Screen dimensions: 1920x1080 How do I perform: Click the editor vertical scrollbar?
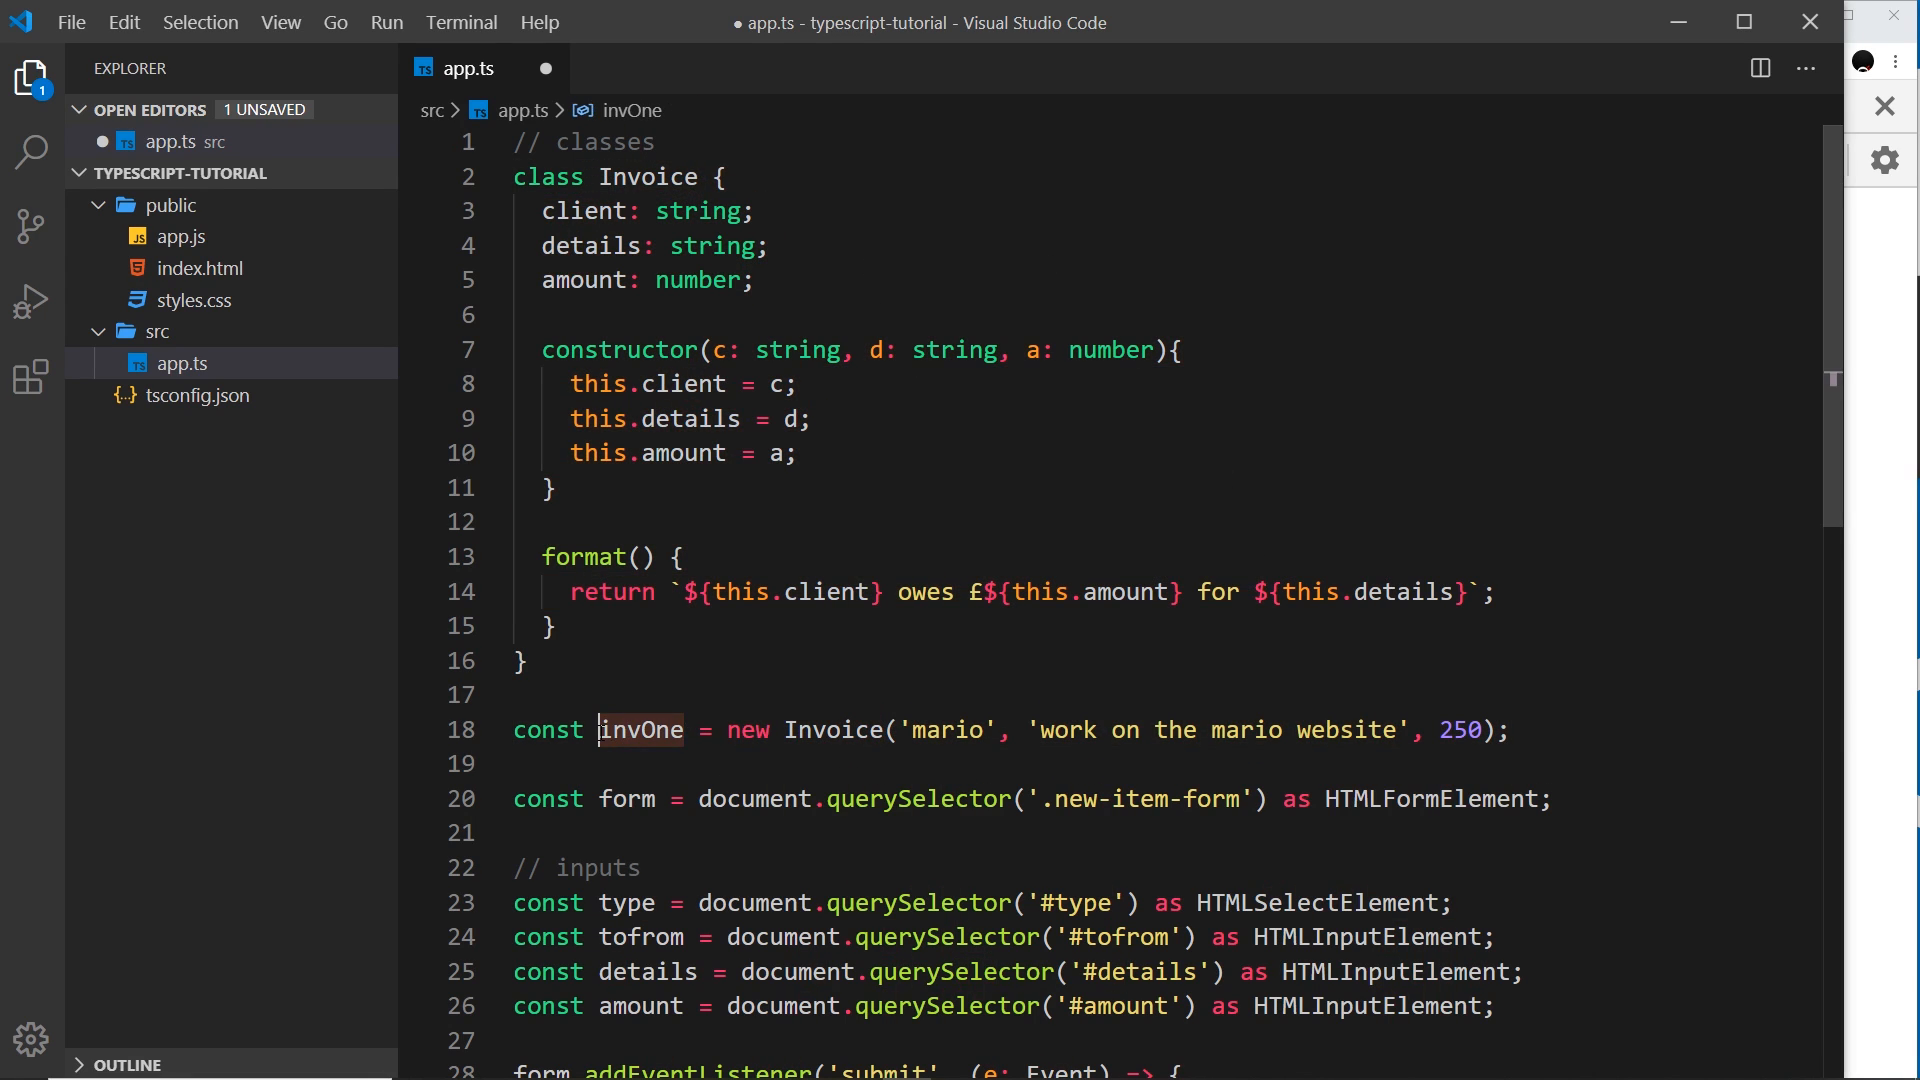tap(1832, 325)
